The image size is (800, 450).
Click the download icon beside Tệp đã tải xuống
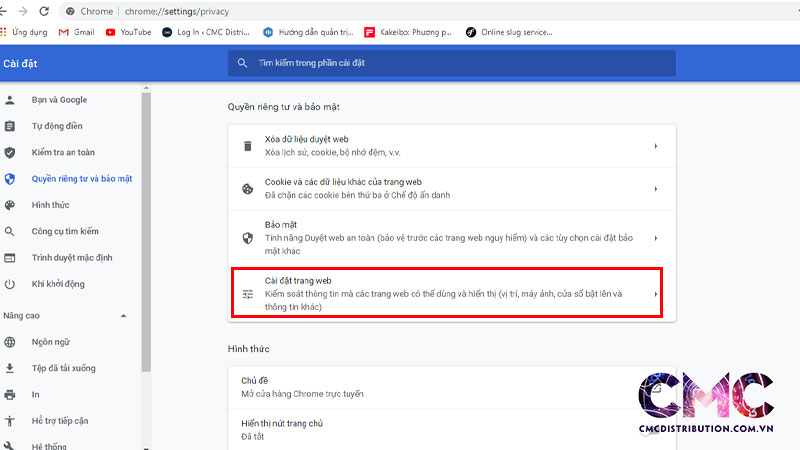[10, 368]
